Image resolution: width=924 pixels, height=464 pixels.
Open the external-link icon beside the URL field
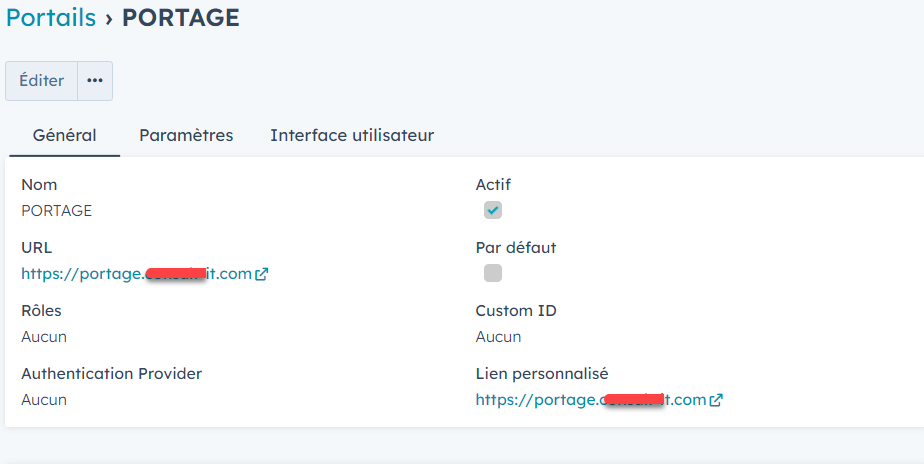(262, 274)
